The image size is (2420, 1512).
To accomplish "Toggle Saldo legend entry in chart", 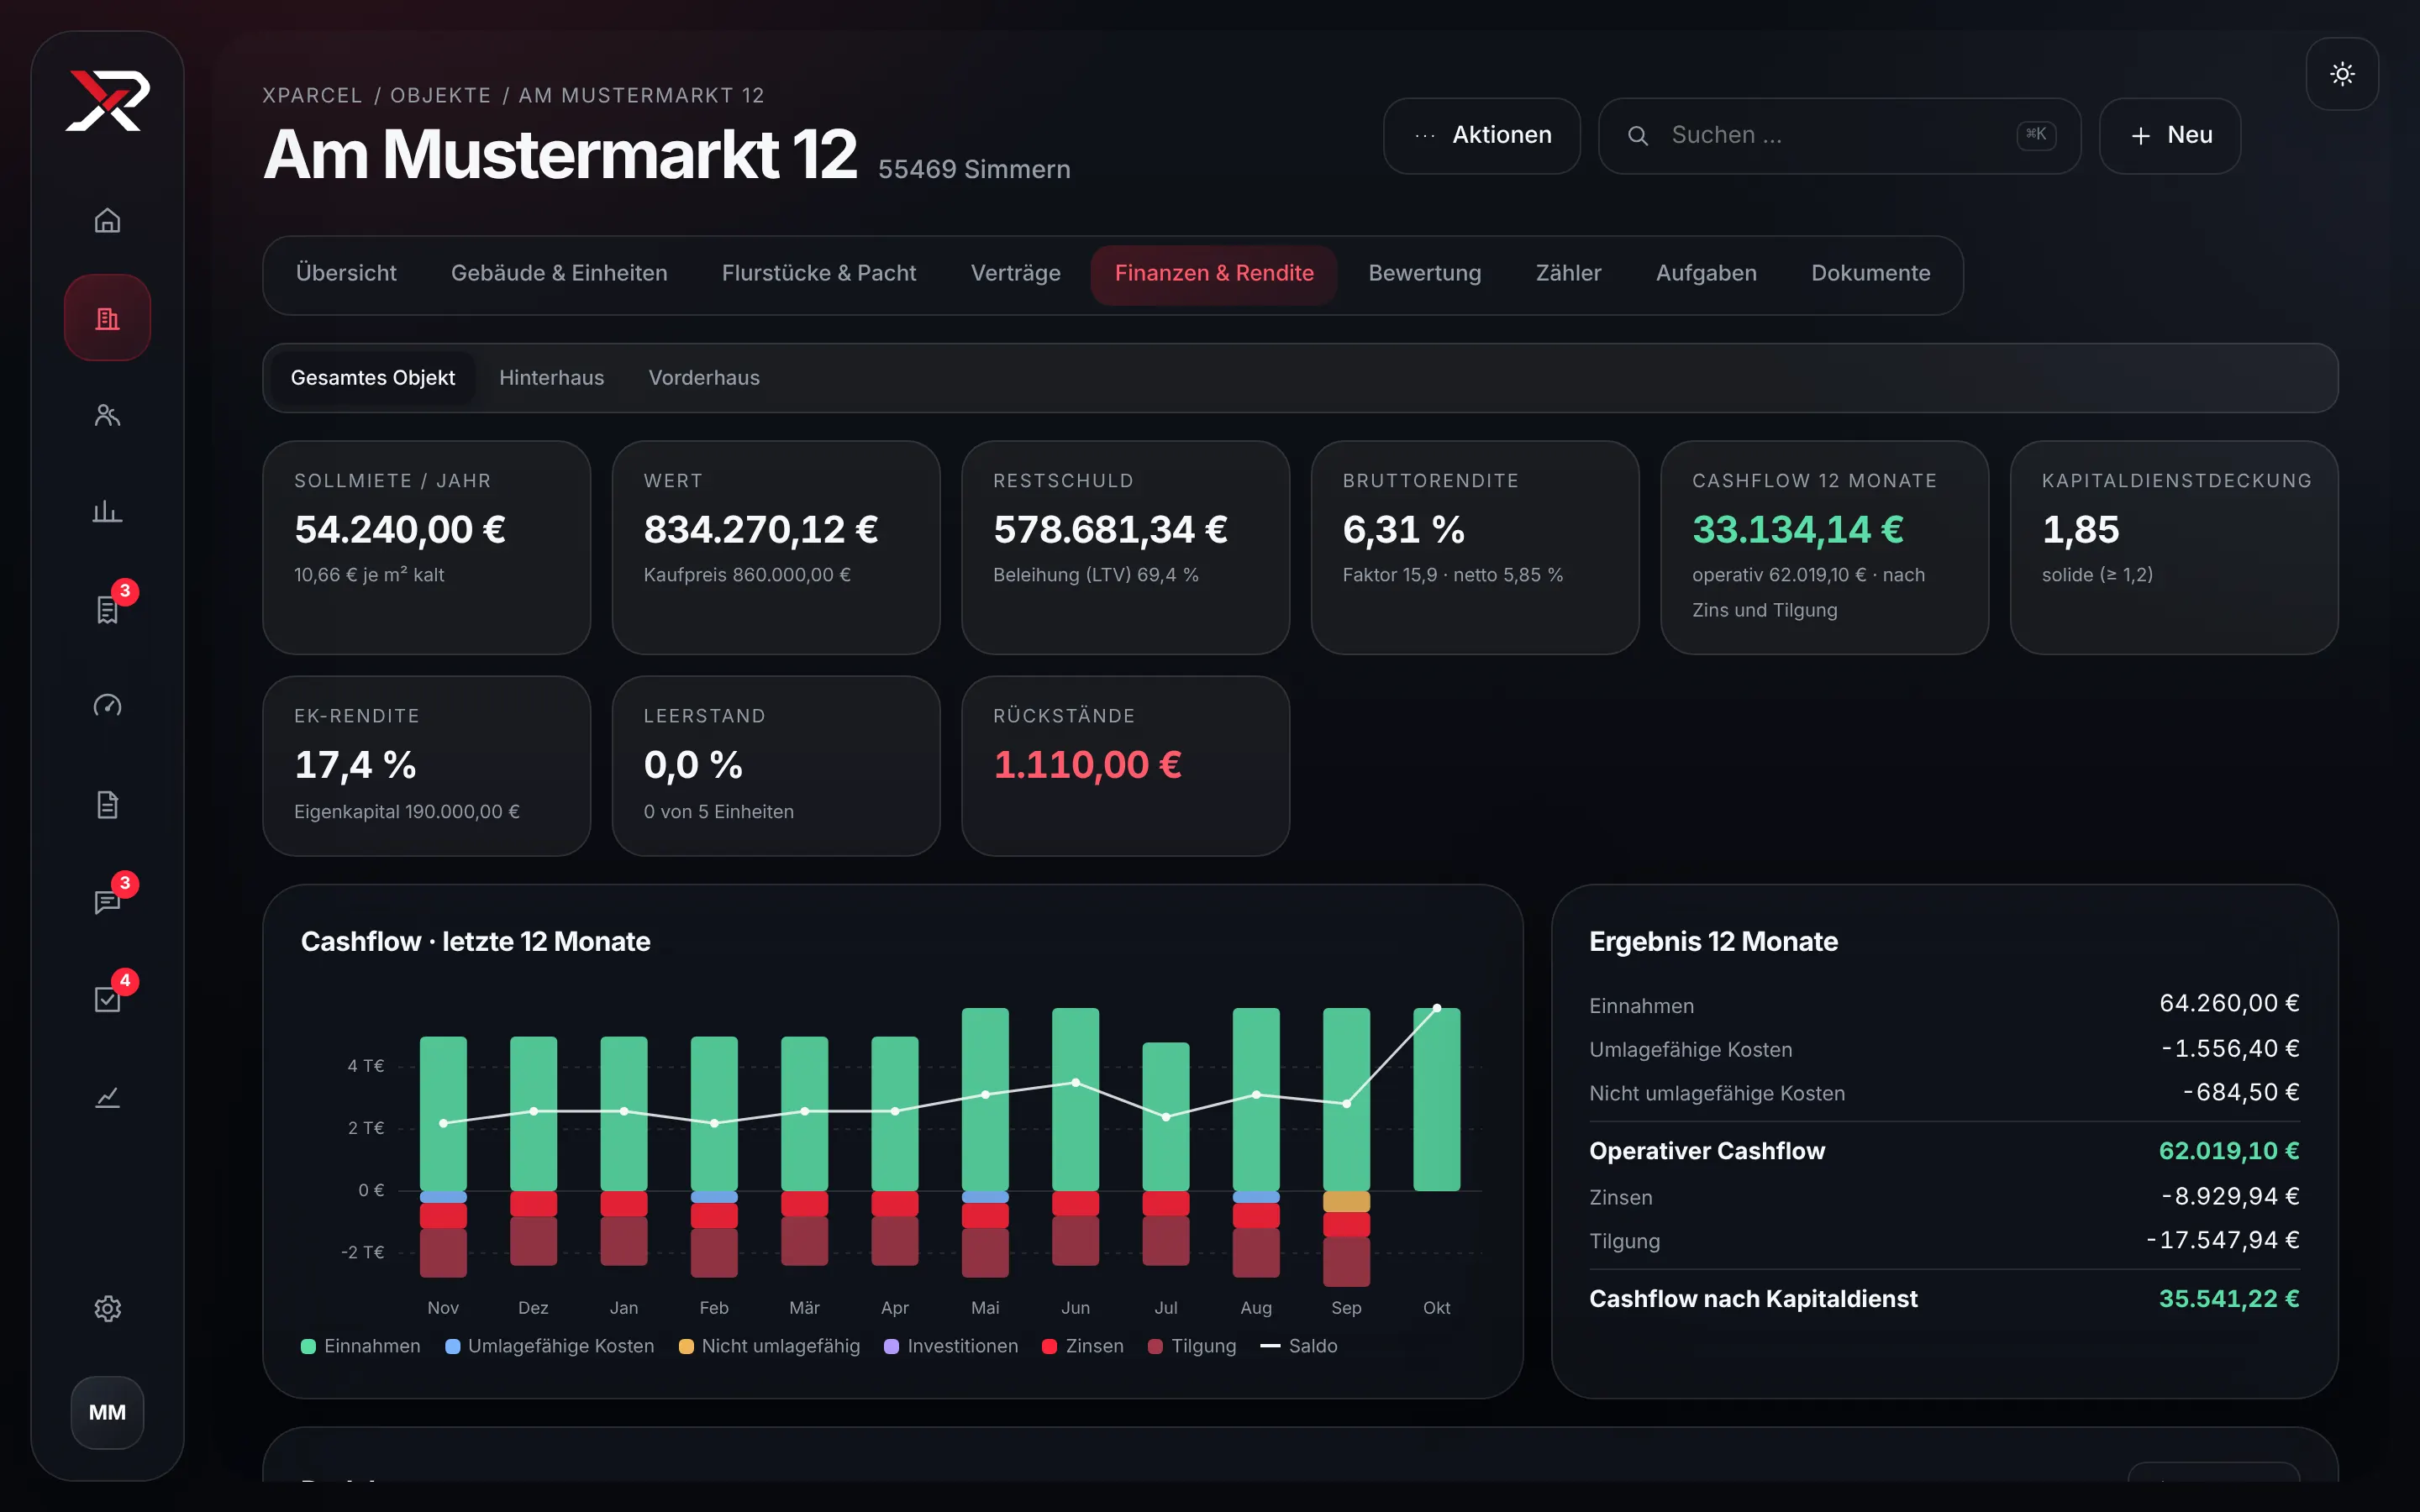I will click(x=1298, y=1346).
